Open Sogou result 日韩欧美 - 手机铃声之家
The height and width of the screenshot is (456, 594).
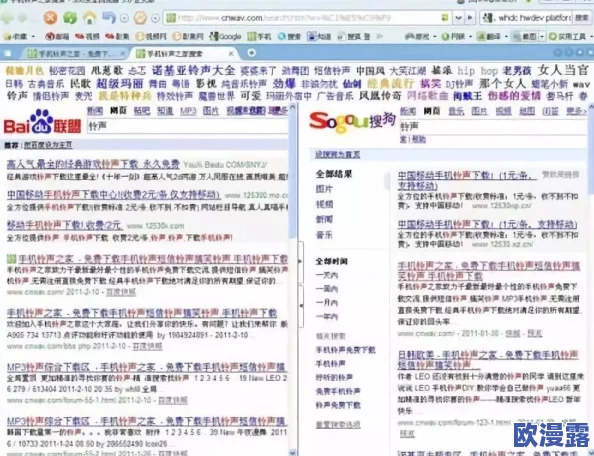click(488, 360)
